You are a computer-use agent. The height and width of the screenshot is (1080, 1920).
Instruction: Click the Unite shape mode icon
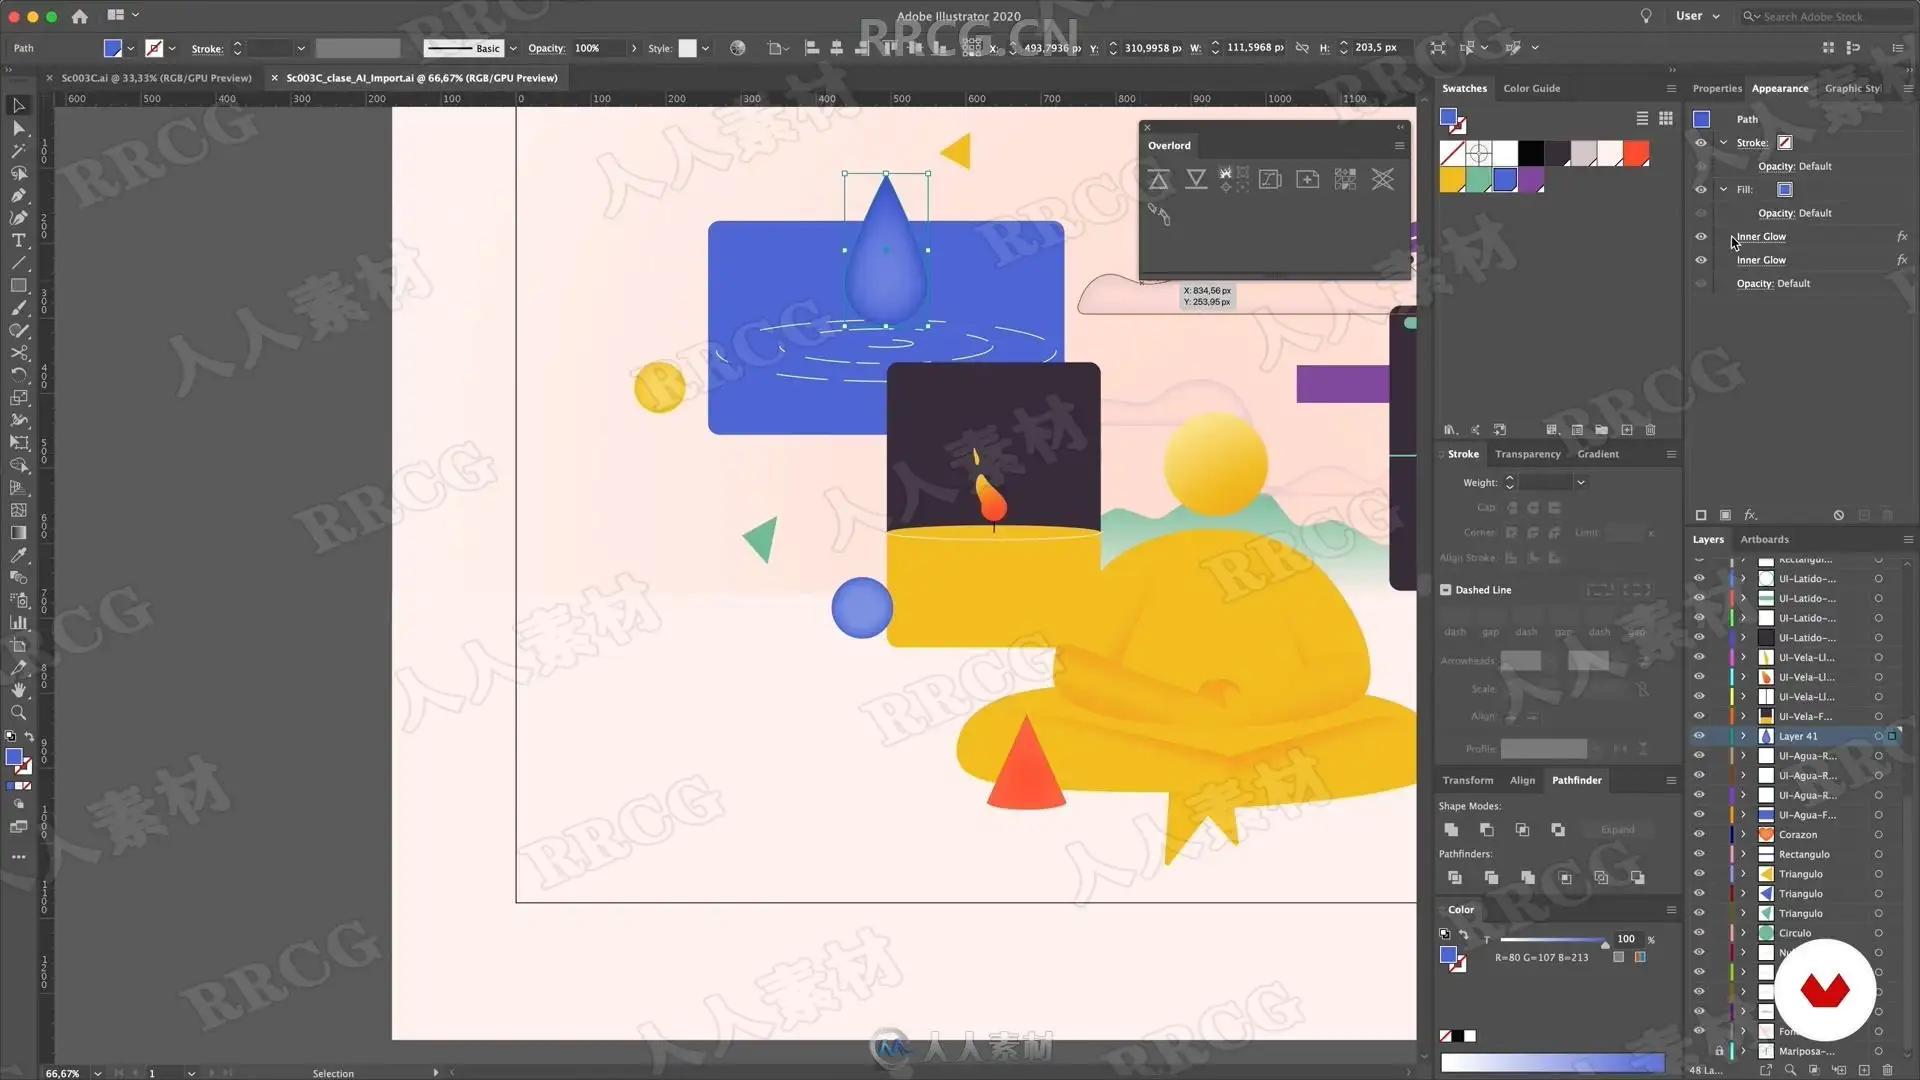1451,830
